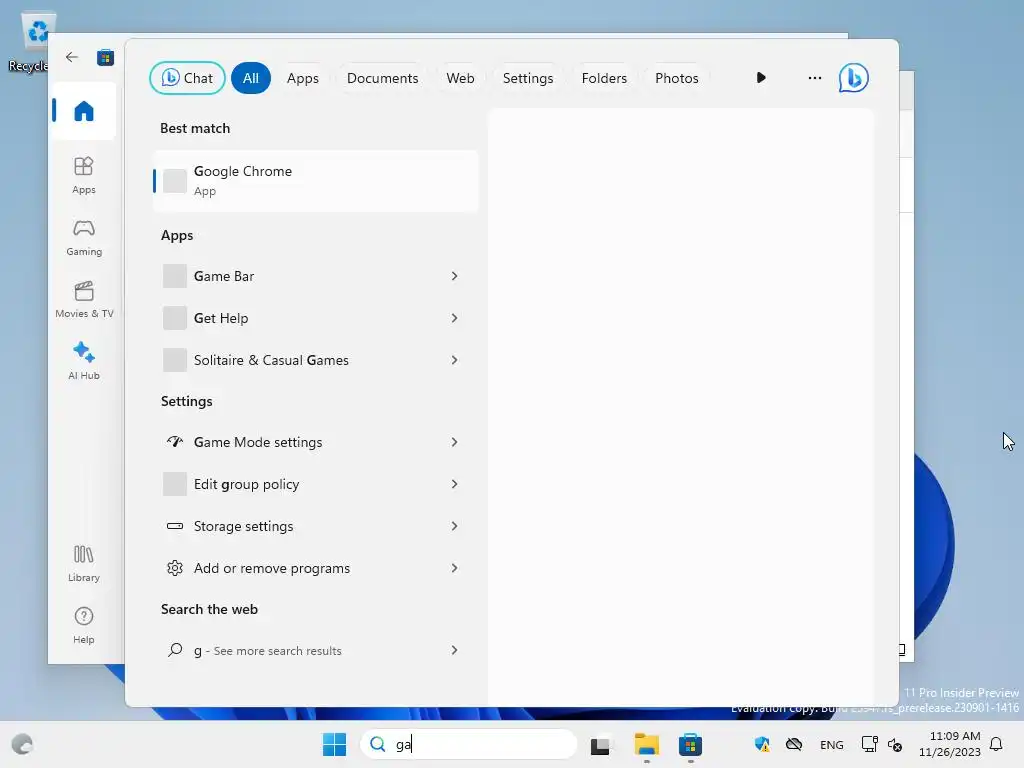Click the Storage settings drive icon
This screenshot has height=768, width=1024.
(174, 526)
